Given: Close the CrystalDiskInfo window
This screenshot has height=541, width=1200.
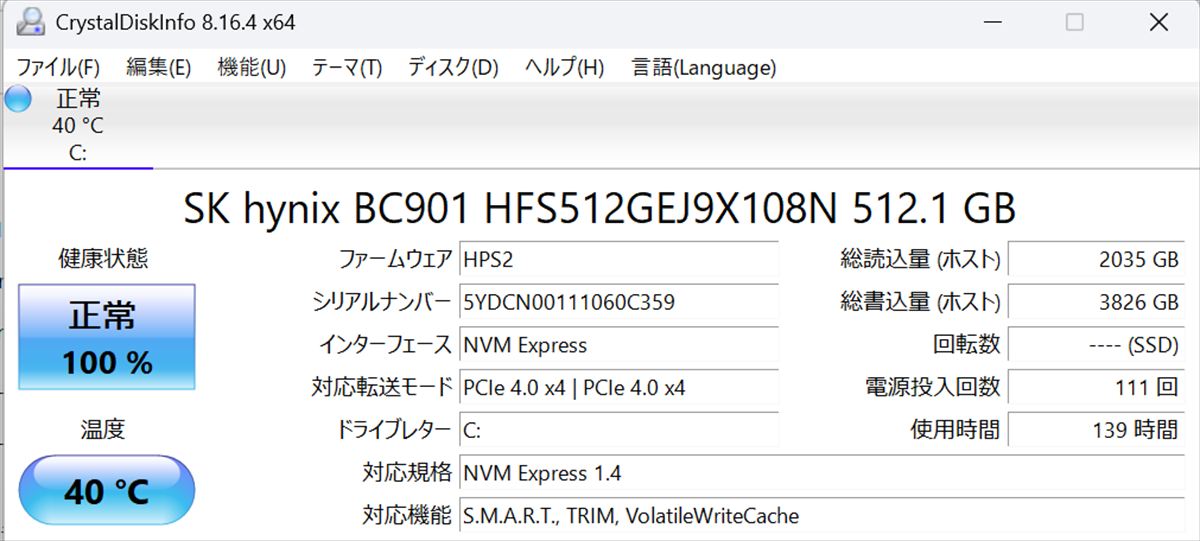Looking at the screenshot, I should click(1158, 22).
